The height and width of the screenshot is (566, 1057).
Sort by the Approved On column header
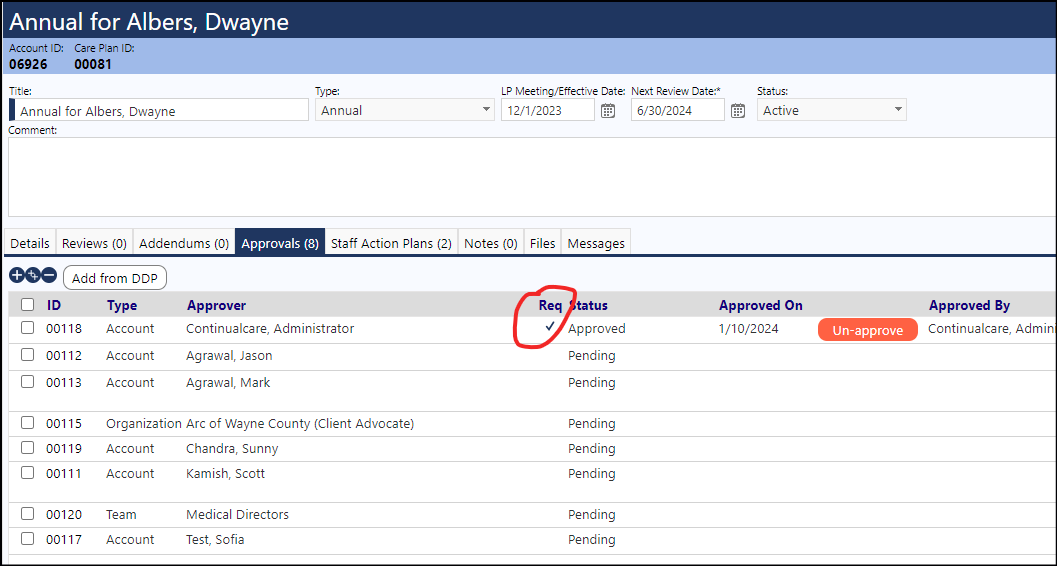click(760, 305)
